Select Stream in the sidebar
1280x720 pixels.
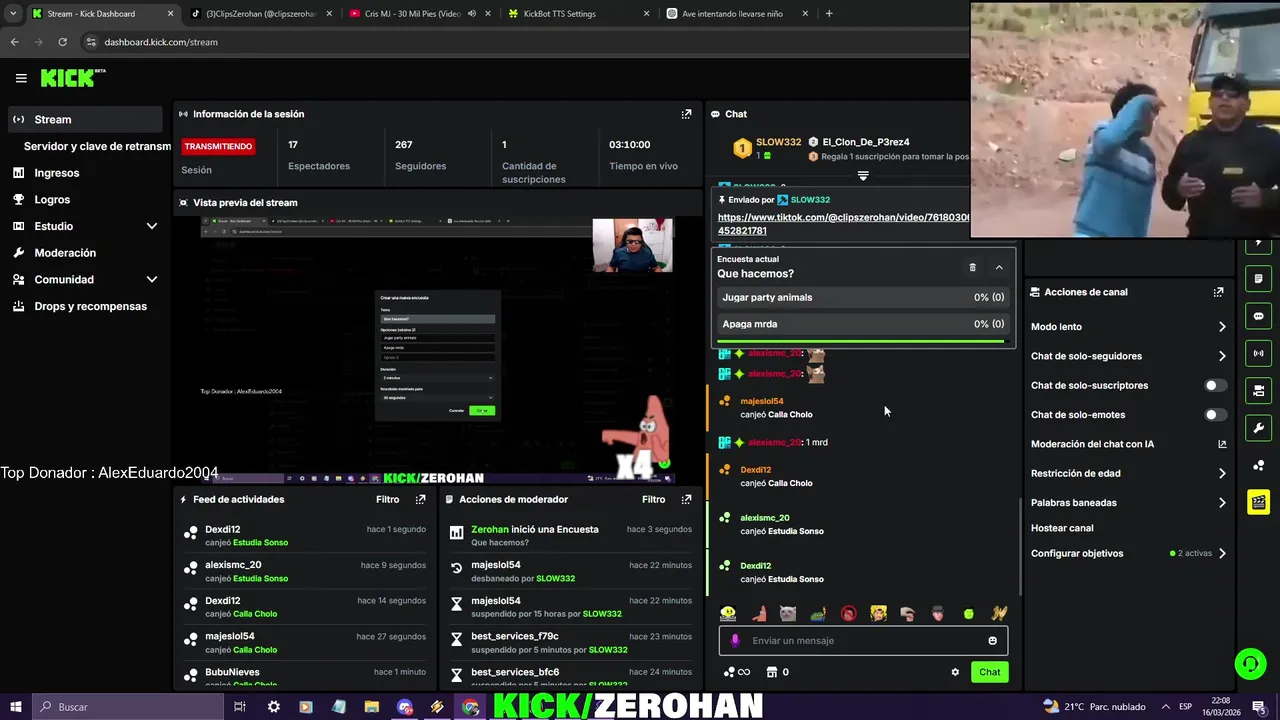tap(85, 119)
